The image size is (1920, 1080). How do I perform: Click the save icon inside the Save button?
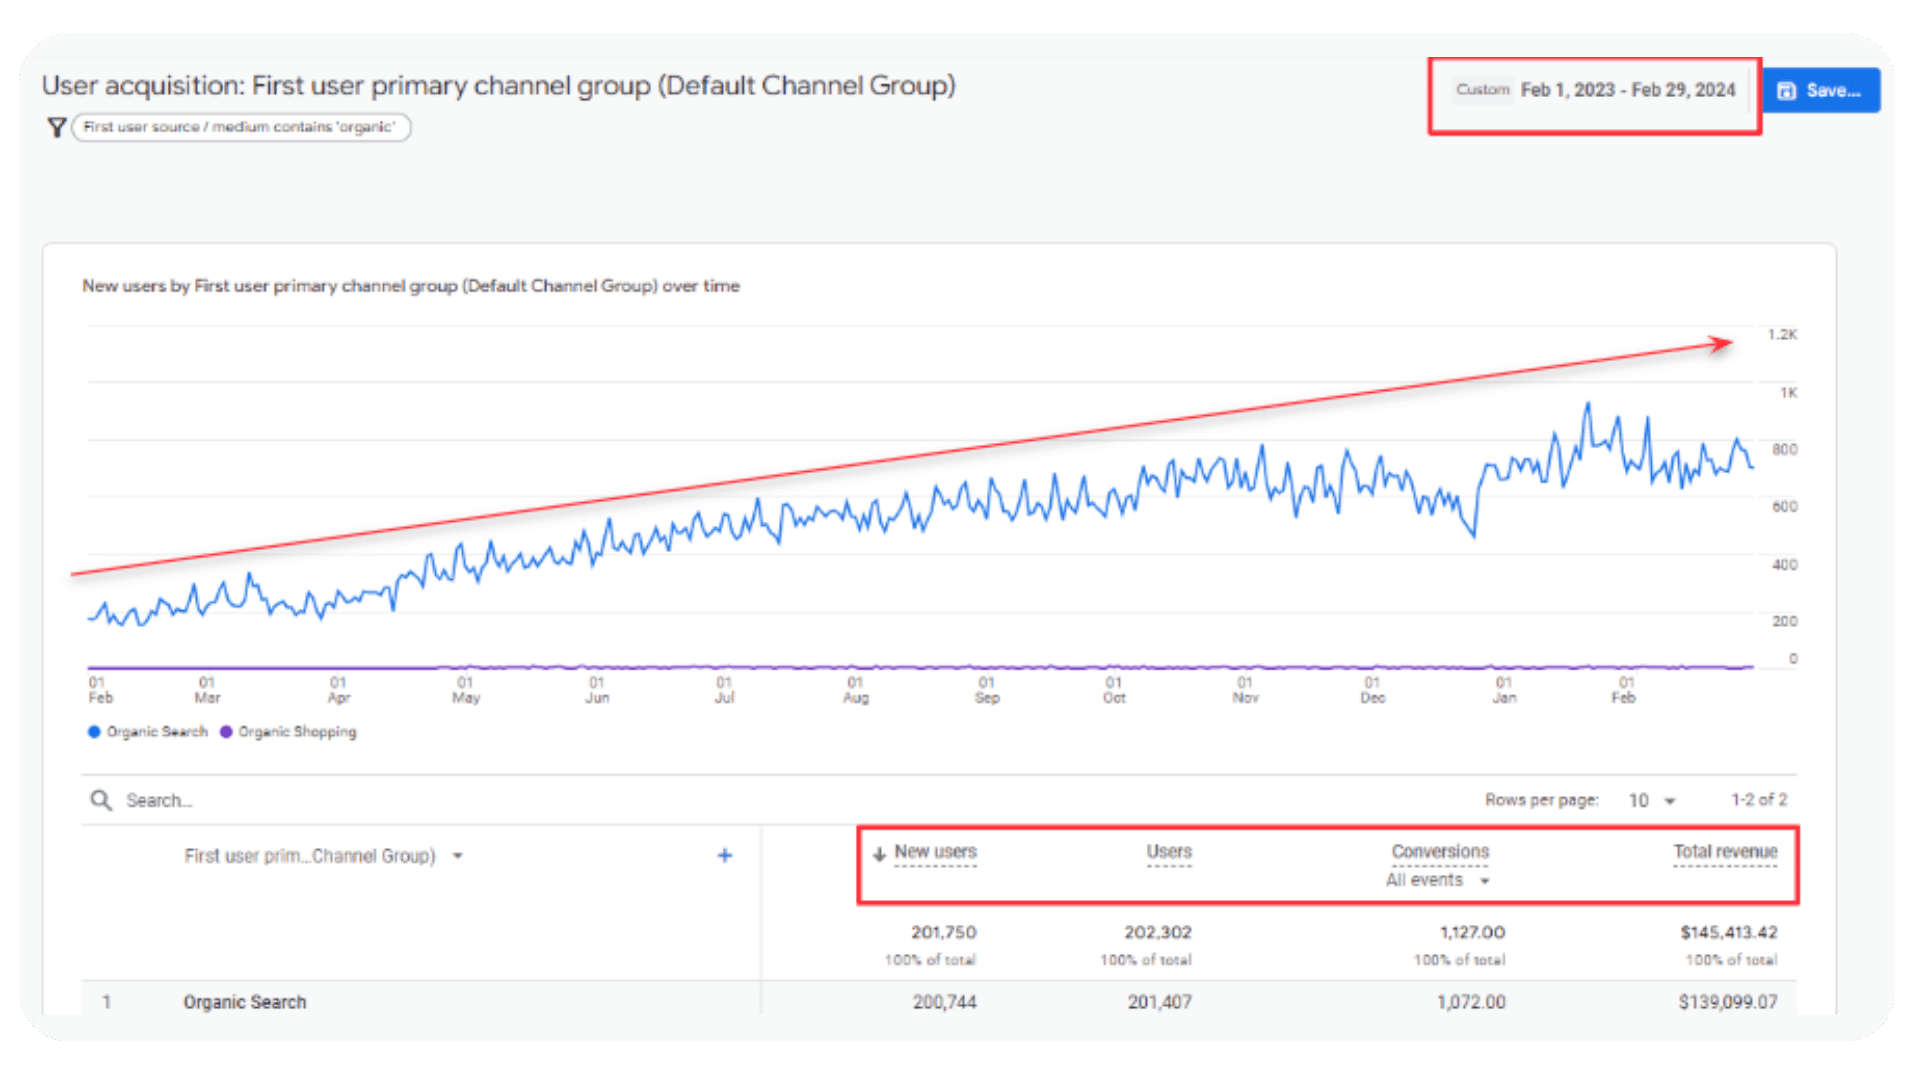pos(1786,91)
